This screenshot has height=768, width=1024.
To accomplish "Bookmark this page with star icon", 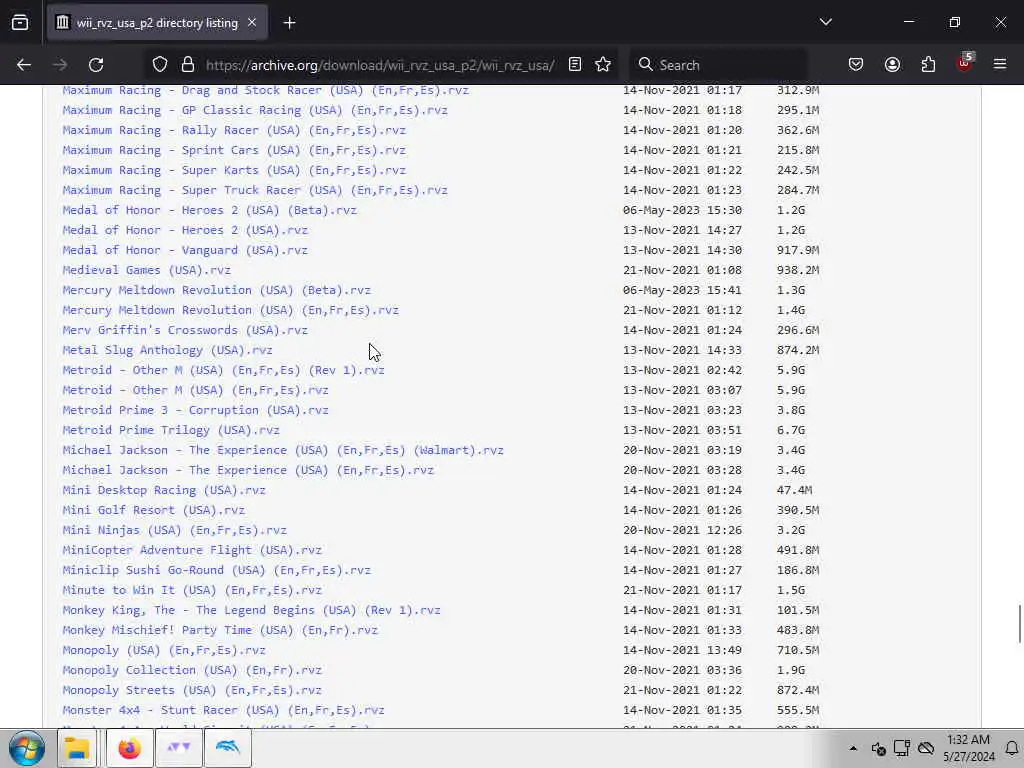I will [603, 65].
